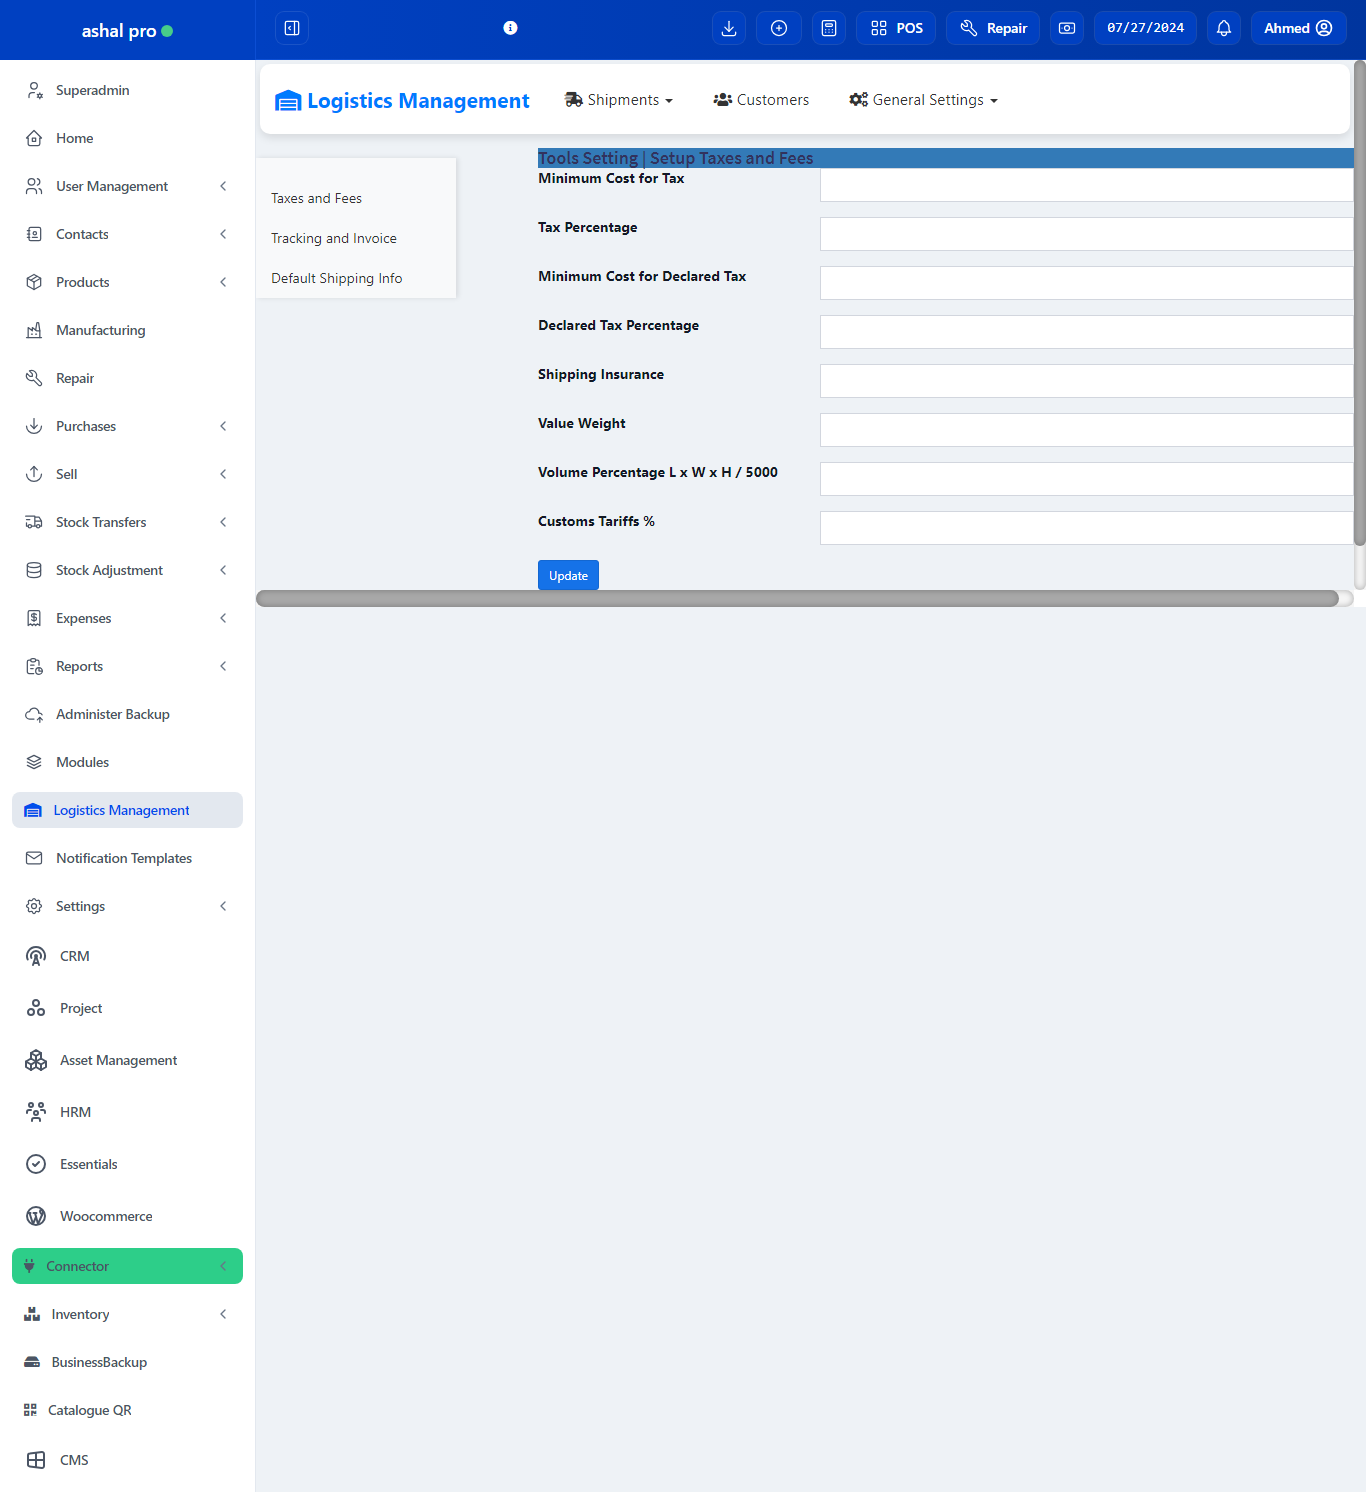
Task: Open the Customers menu item
Action: [x=761, y=100]
